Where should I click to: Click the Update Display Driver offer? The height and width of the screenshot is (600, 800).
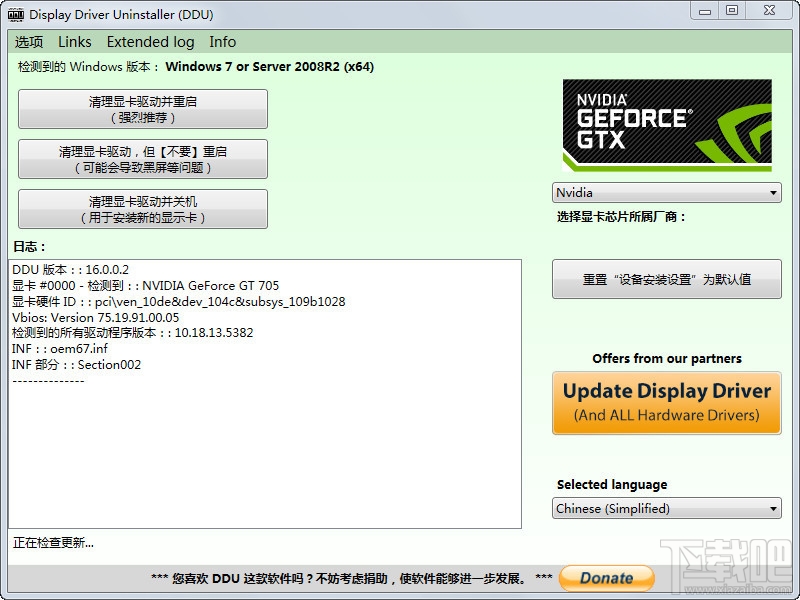[x=666, y=403]
